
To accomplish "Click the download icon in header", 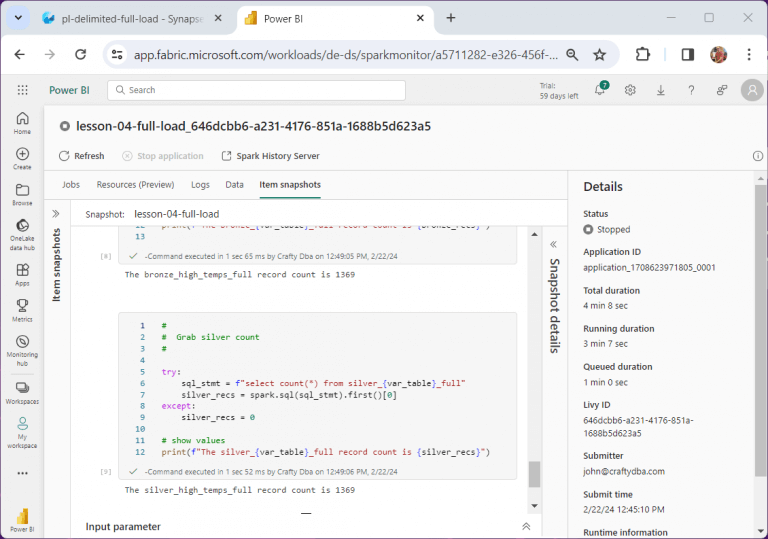I will 661,90.
